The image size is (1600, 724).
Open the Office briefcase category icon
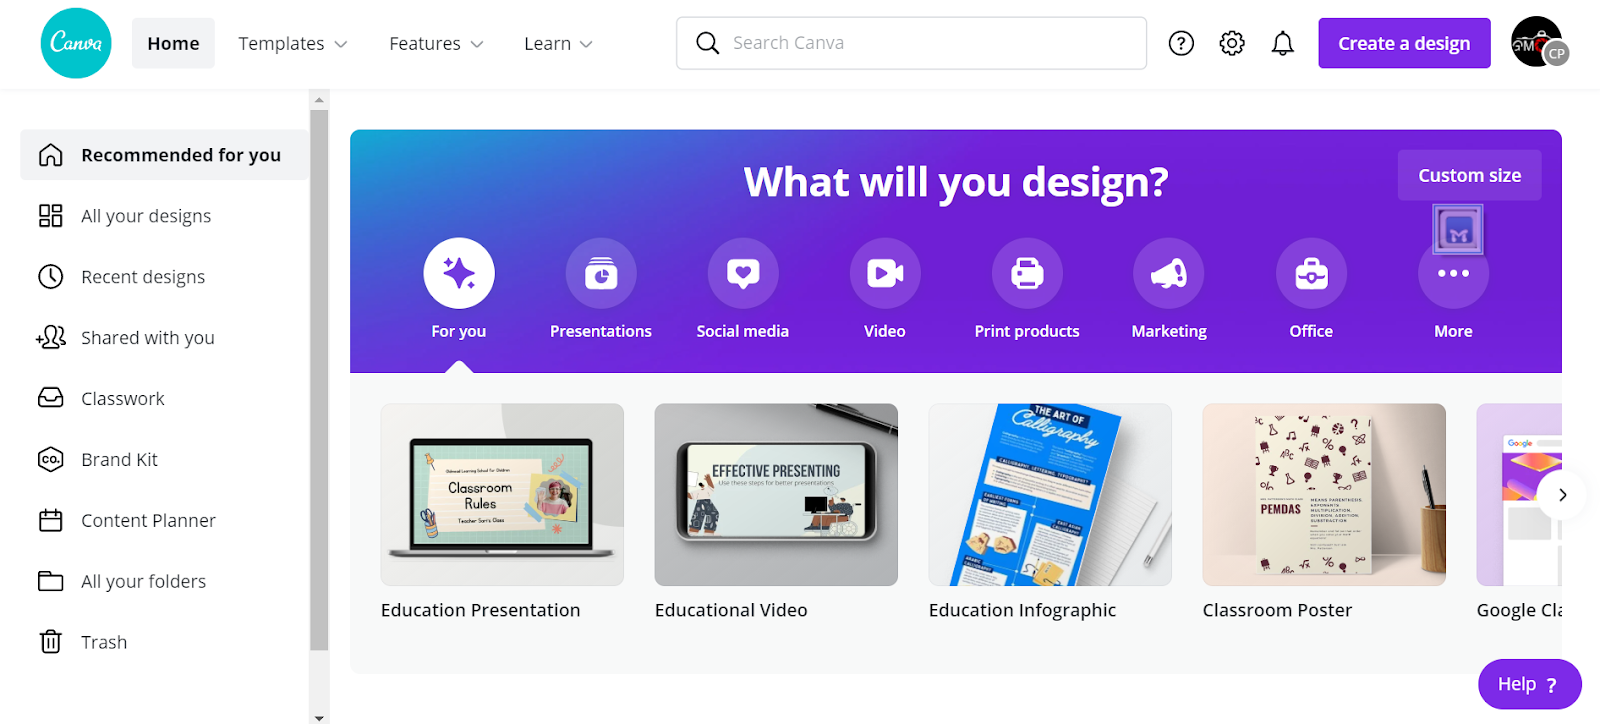[x=1311, y=273]
